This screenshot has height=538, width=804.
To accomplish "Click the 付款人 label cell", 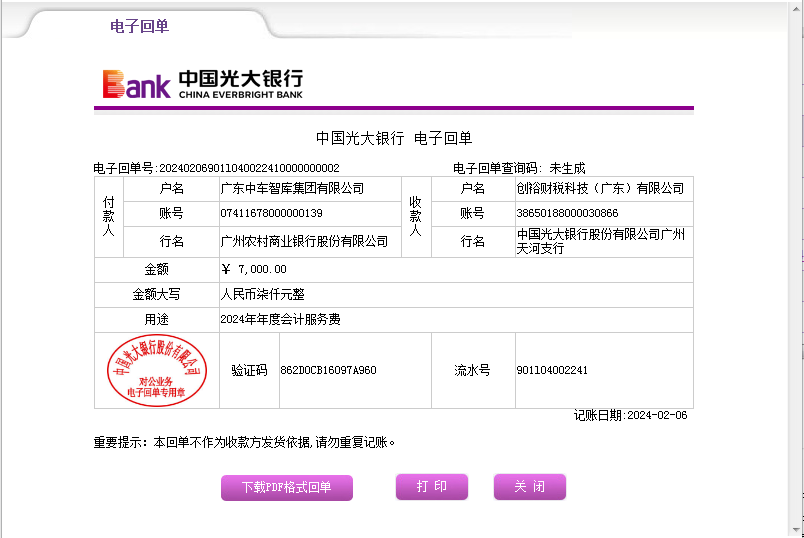I will tap(109, 216).
